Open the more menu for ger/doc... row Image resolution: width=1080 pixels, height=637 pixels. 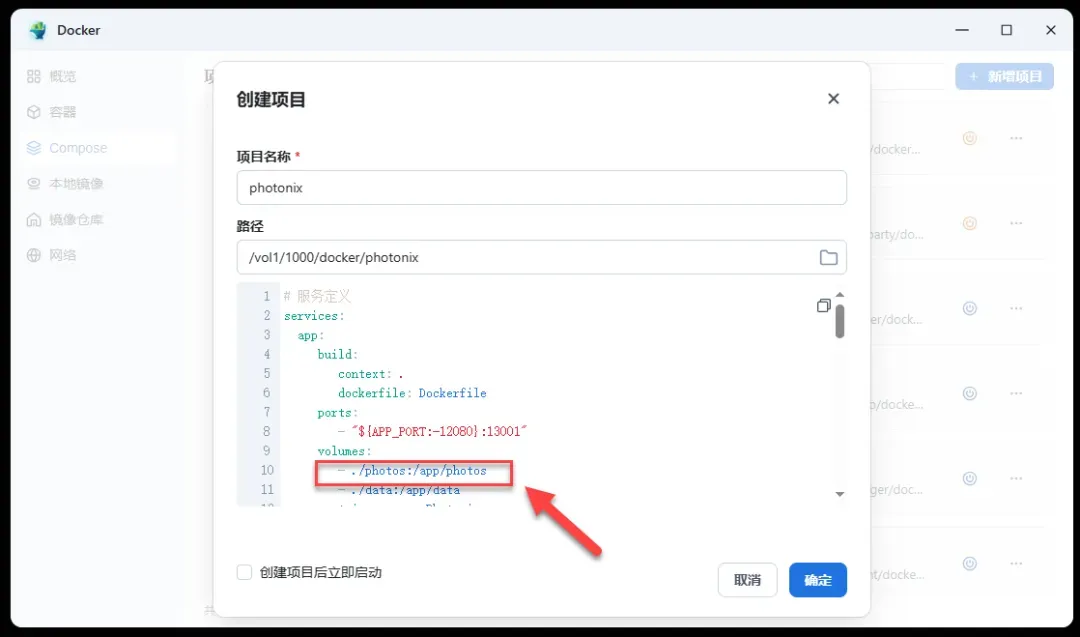pyautogui.click(x=1016, y=479)
